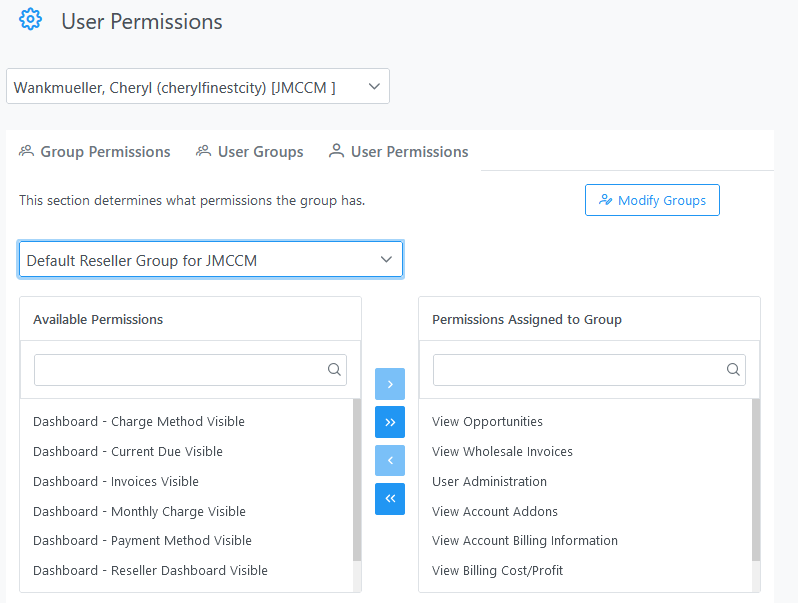Select Dashboard - Charge Method Visible permission

tap(139, 421)
